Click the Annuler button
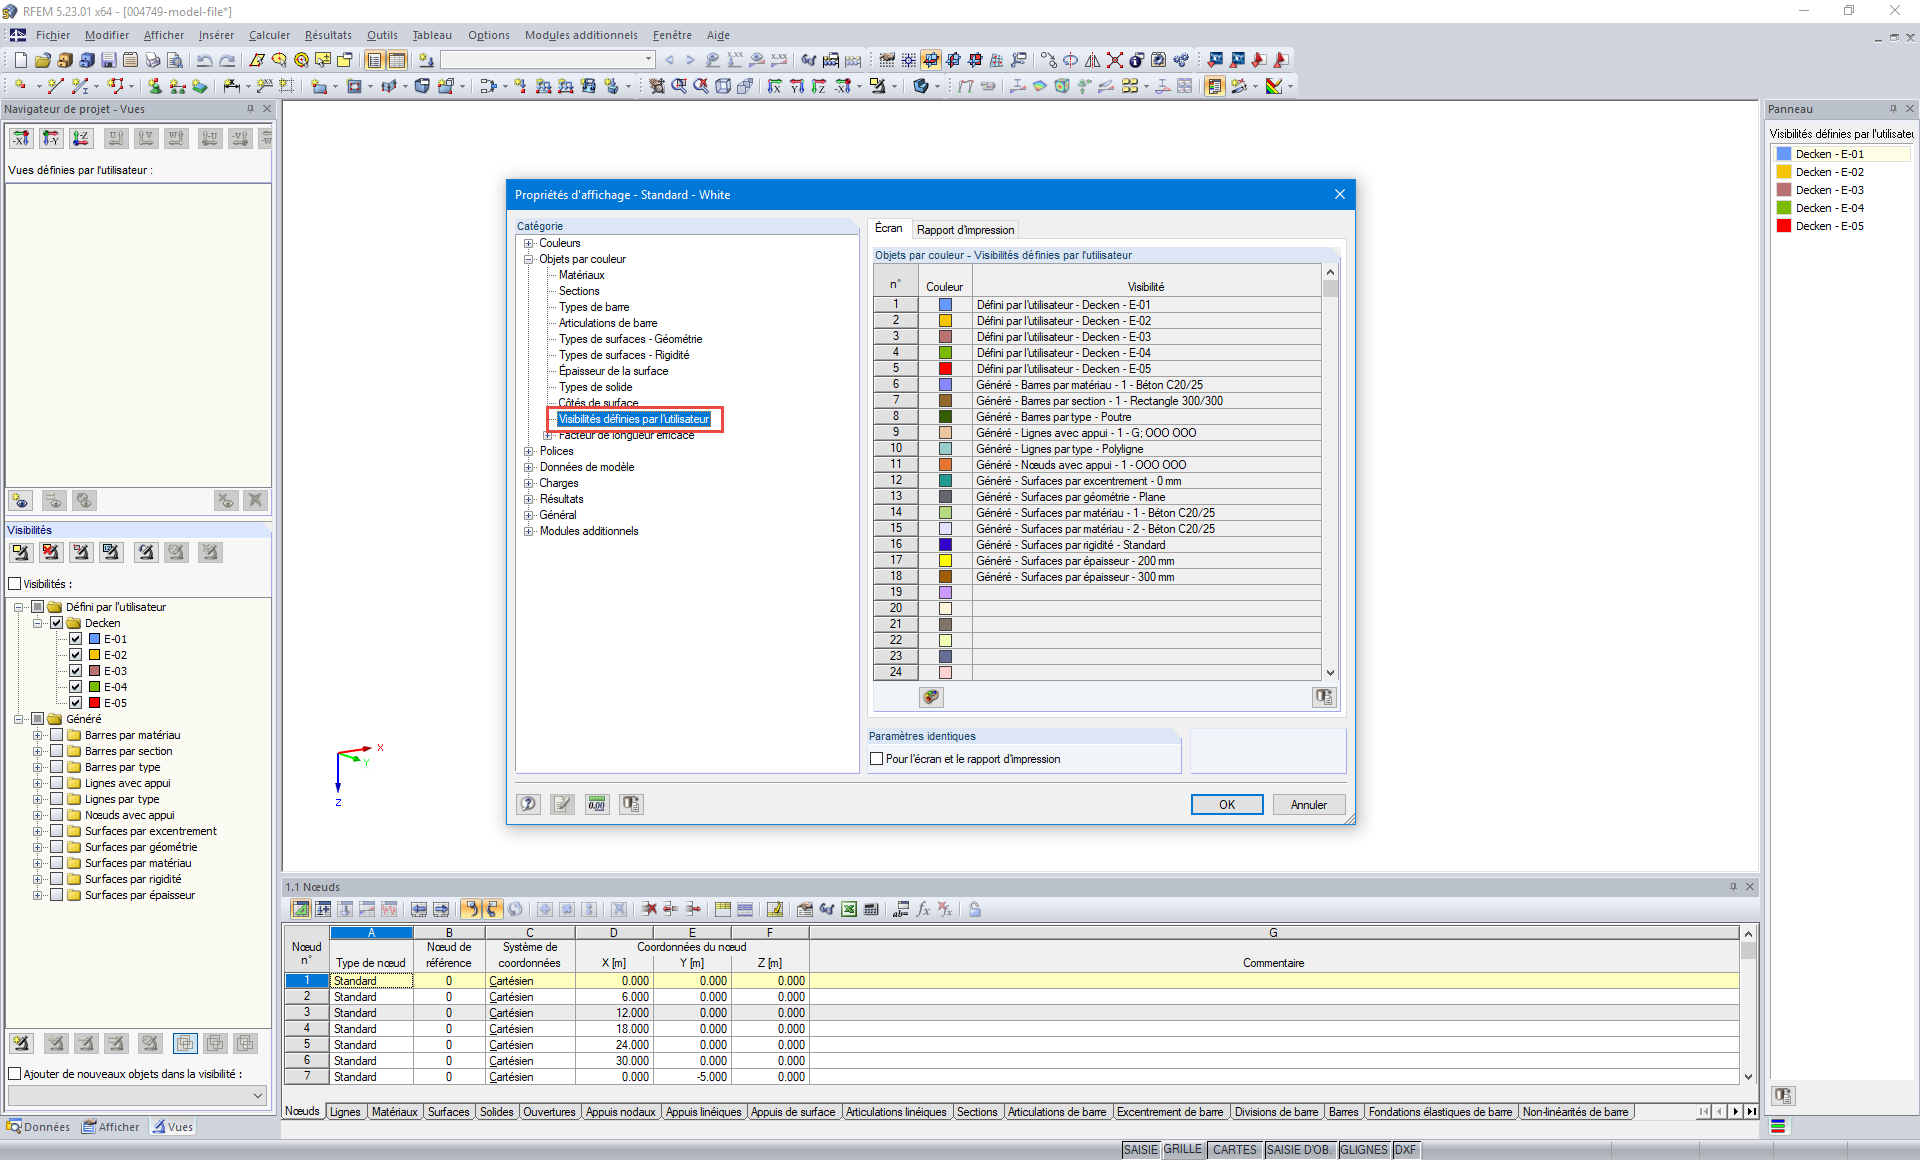Viewport: 1920px width, 1160px height. (1308, 805)
